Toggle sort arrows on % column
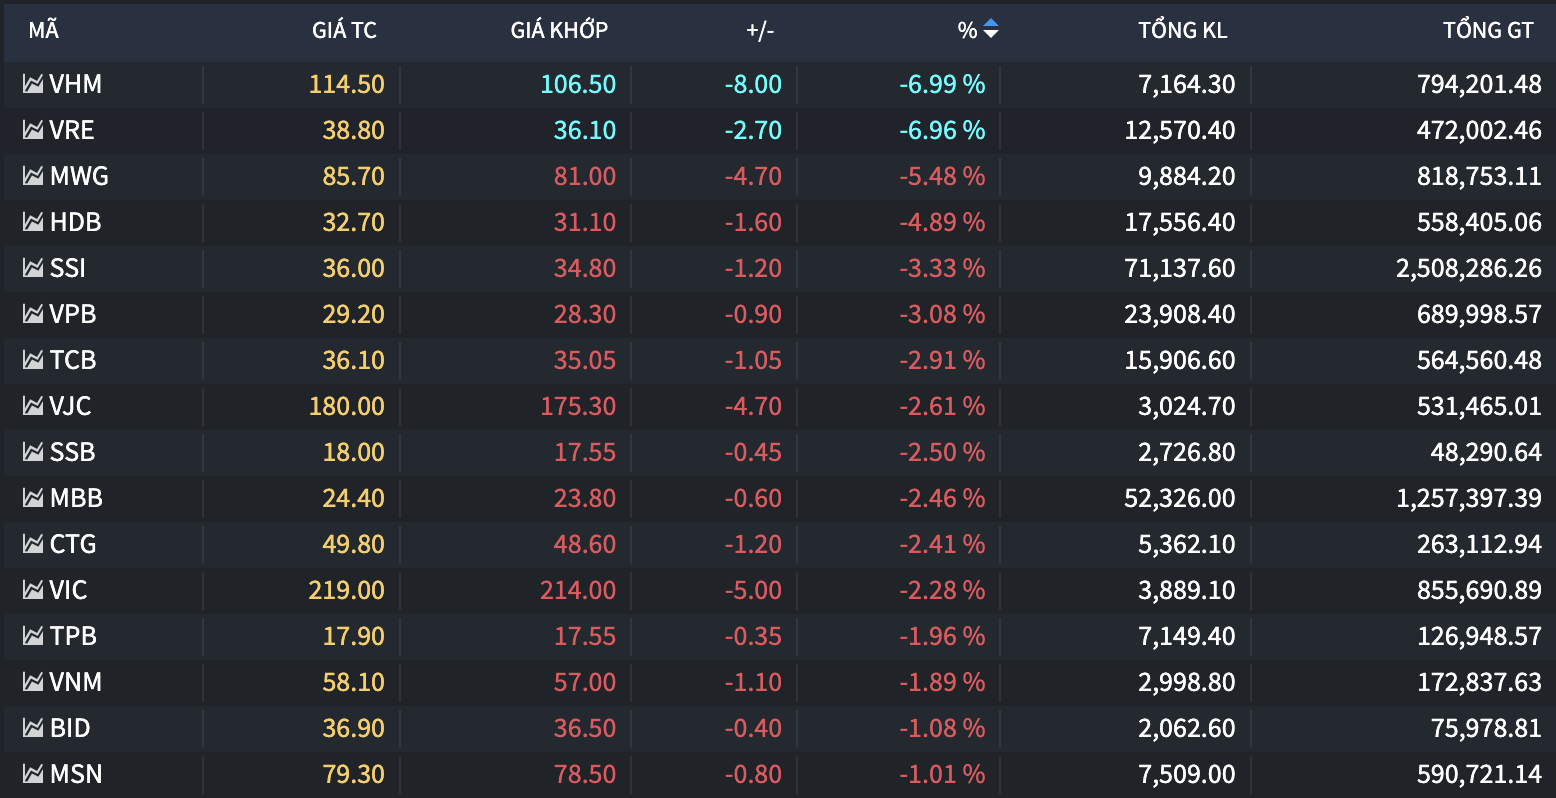The height and width of the screenshot is (798, 1556). pos(991,30)
